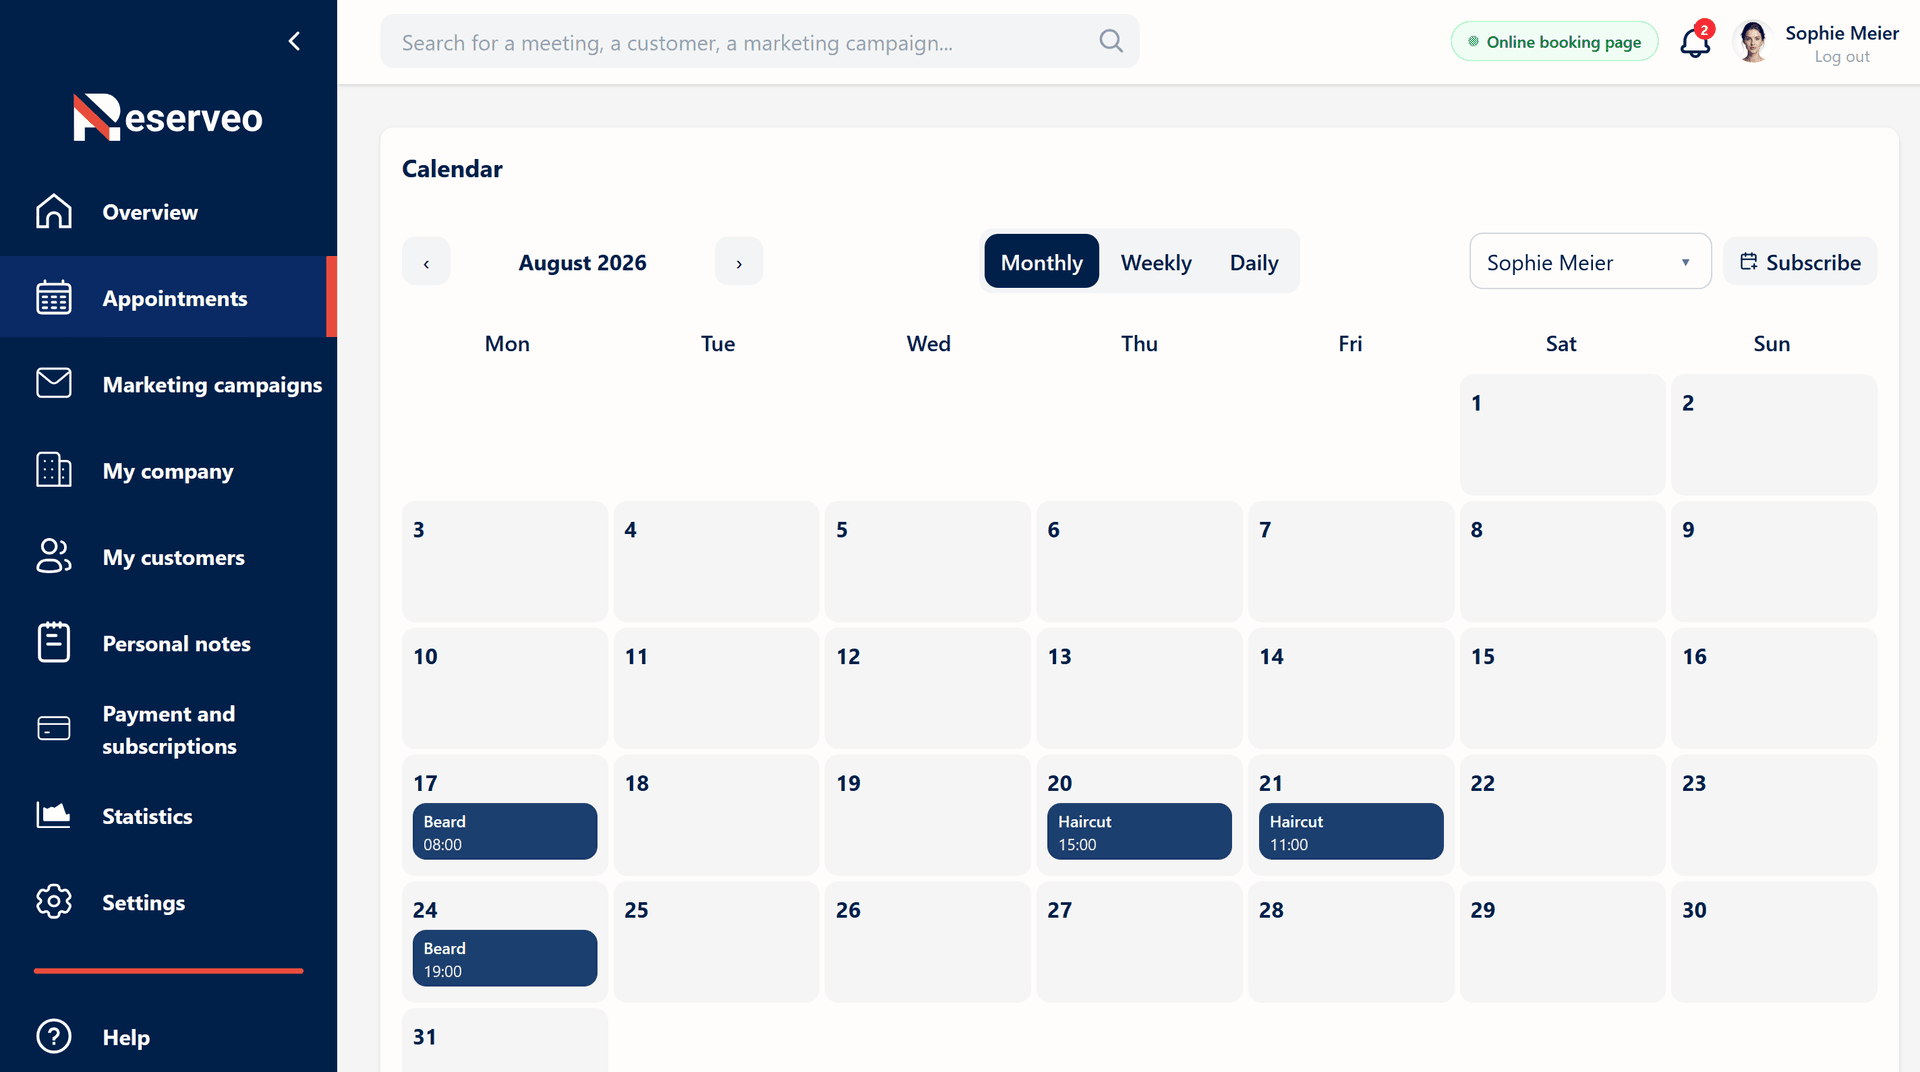Select August 30 day cell
The image size is (1920, 1072).
(1774, 941)
